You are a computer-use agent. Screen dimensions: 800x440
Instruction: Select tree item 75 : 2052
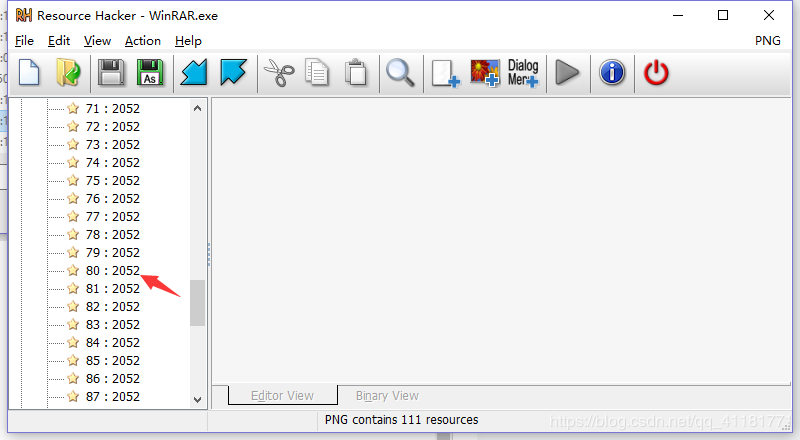113,181
